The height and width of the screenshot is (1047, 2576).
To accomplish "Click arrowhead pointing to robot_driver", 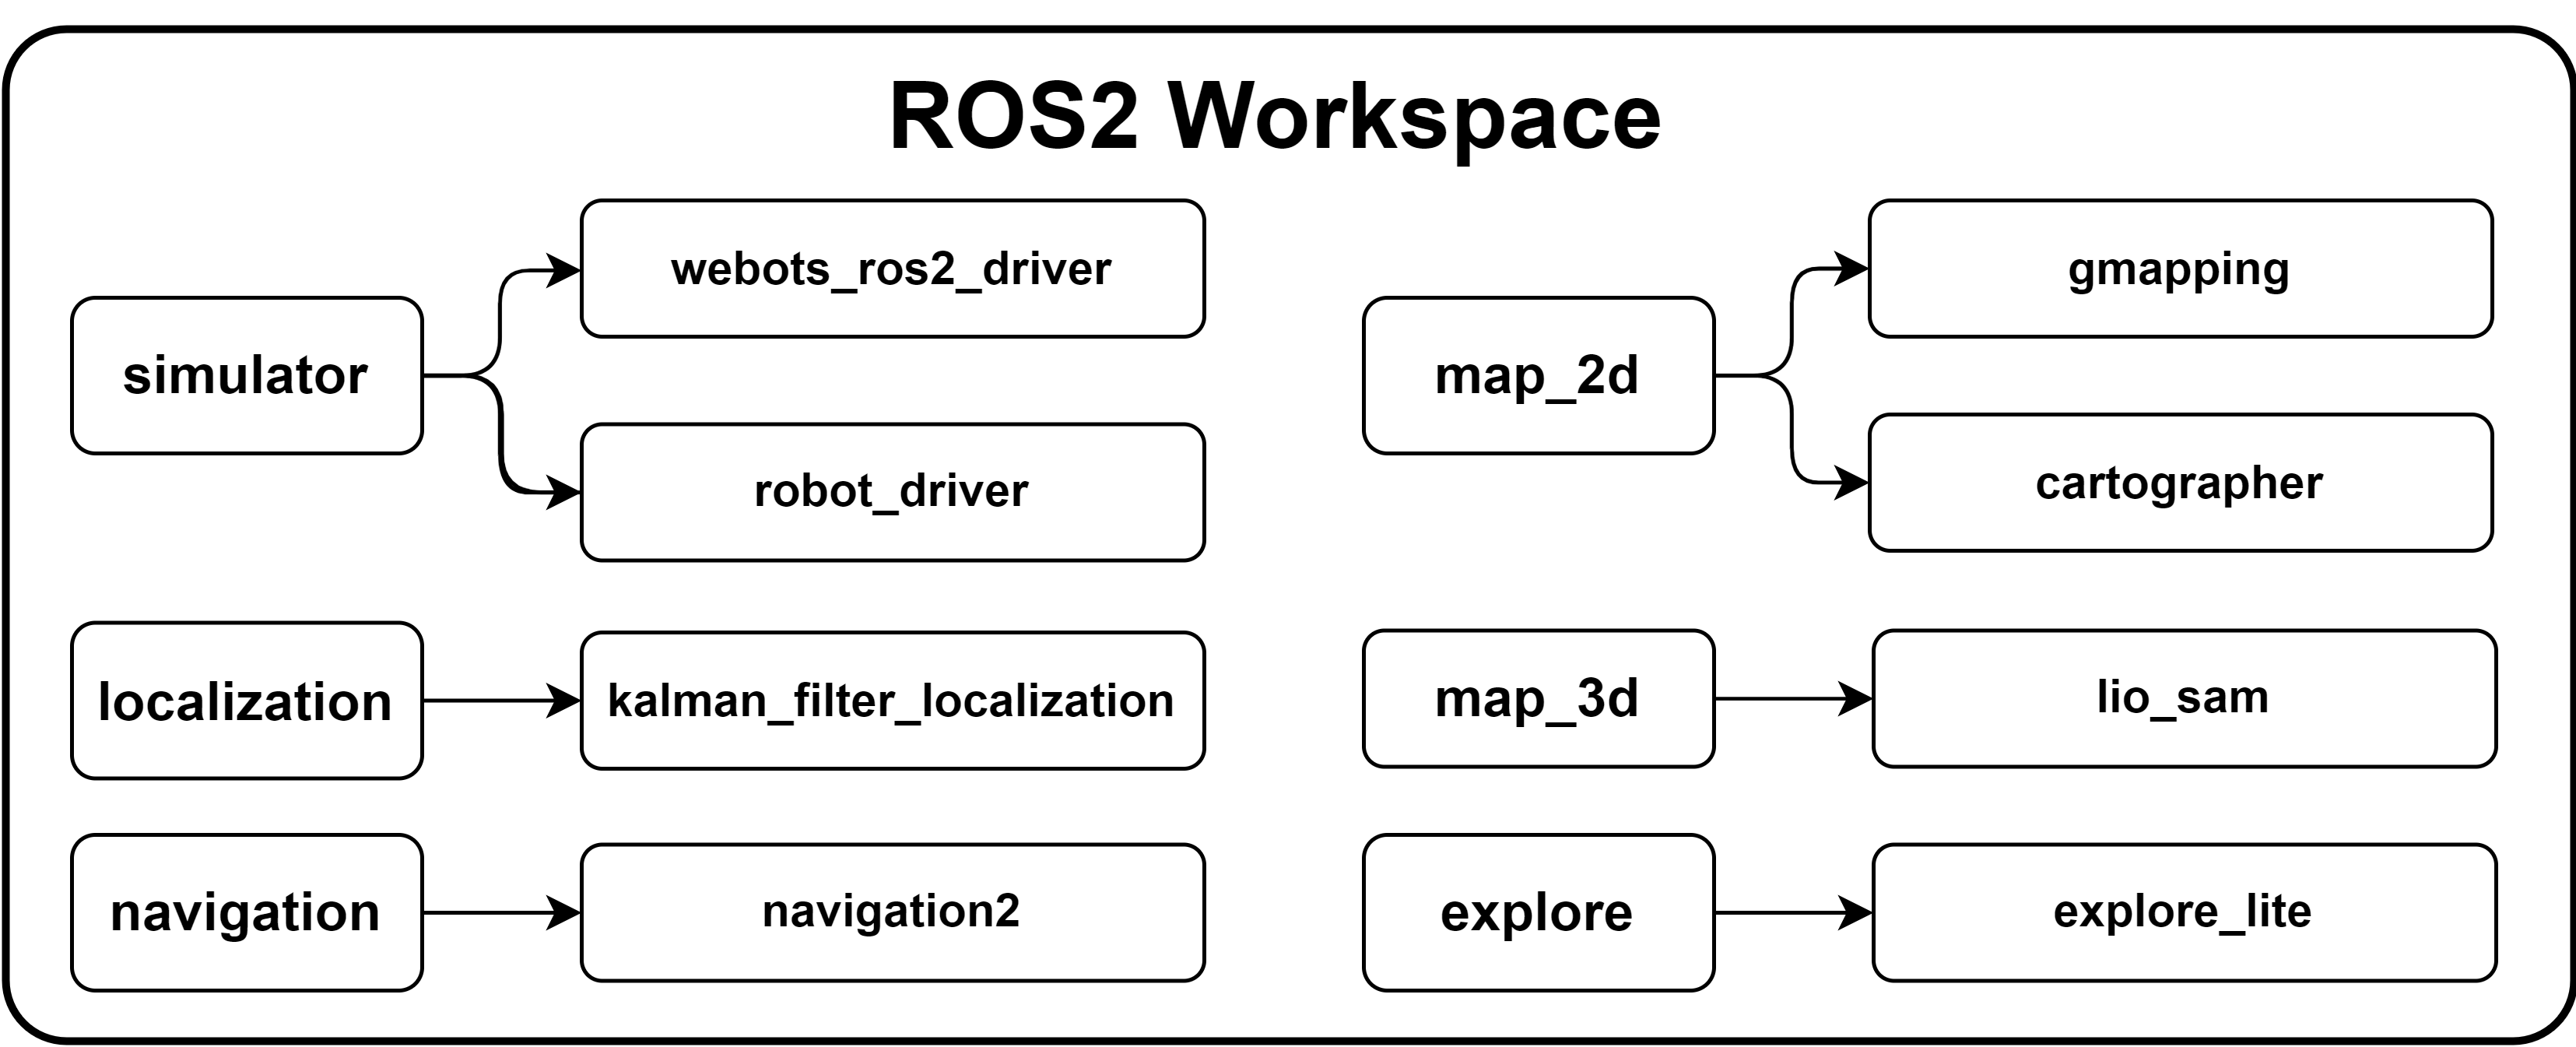I will point(564,492).
